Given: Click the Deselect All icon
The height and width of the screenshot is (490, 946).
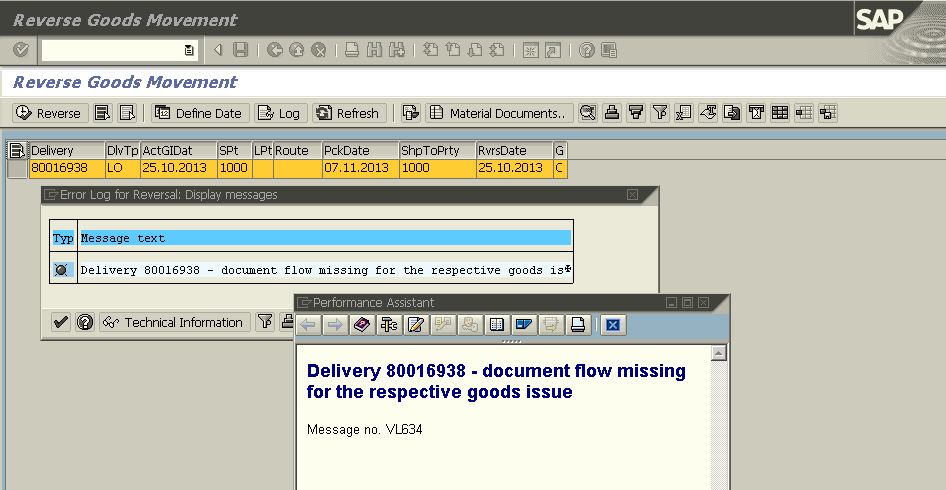Looking at the screenshot, I should point(127,113).
